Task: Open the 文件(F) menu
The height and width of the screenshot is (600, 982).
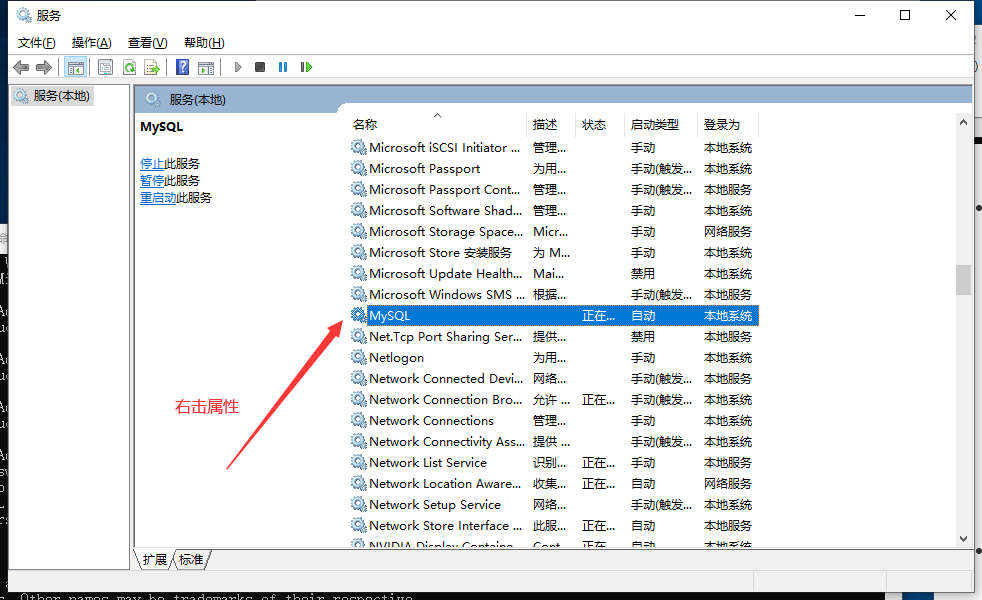Action: pos(36,43)
